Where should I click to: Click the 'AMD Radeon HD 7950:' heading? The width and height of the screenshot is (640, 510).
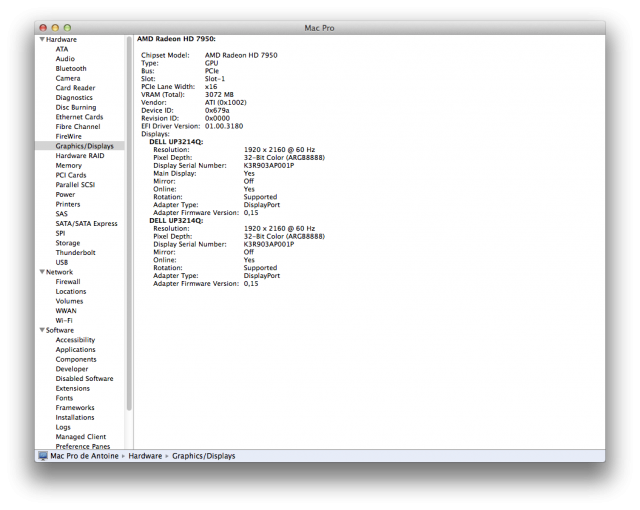click(x=176, y=39)
